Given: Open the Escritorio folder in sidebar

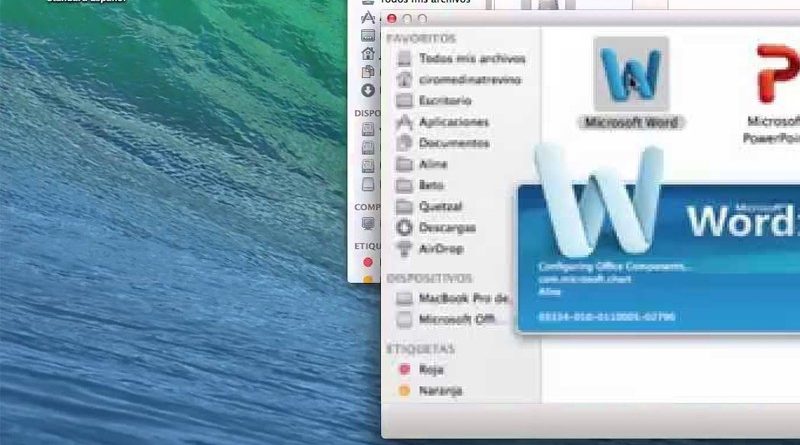Looking at the screenshot, I should pos(445,101).
